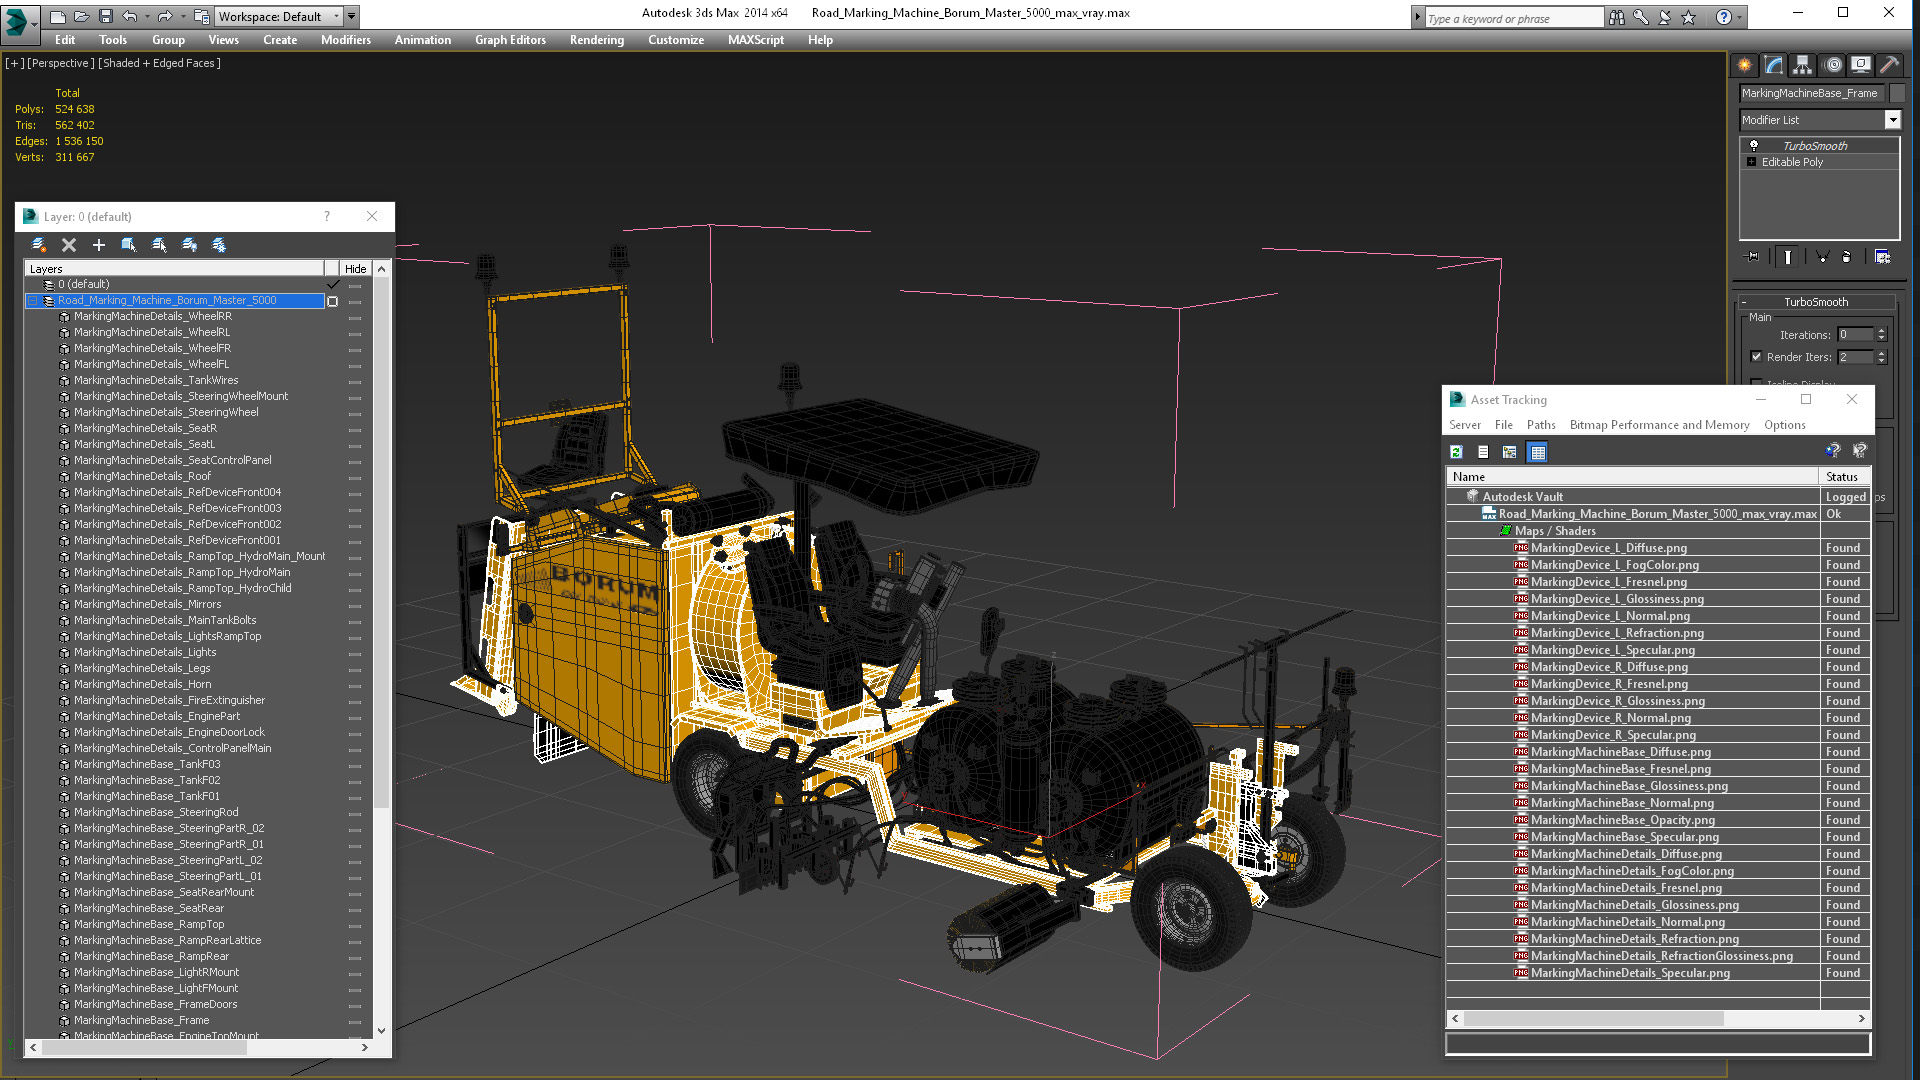Toggle Render Iters checkbox
This screenshot has width=1920, height=1080.
click(x=1757, y=357)
